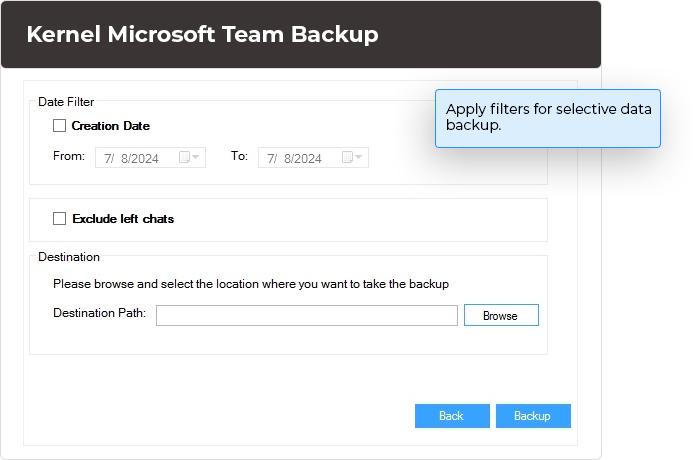Screen dimensions: 700x460
Task: Click the Kernel Microsoft Team Backup title
Action: (202, 34)
